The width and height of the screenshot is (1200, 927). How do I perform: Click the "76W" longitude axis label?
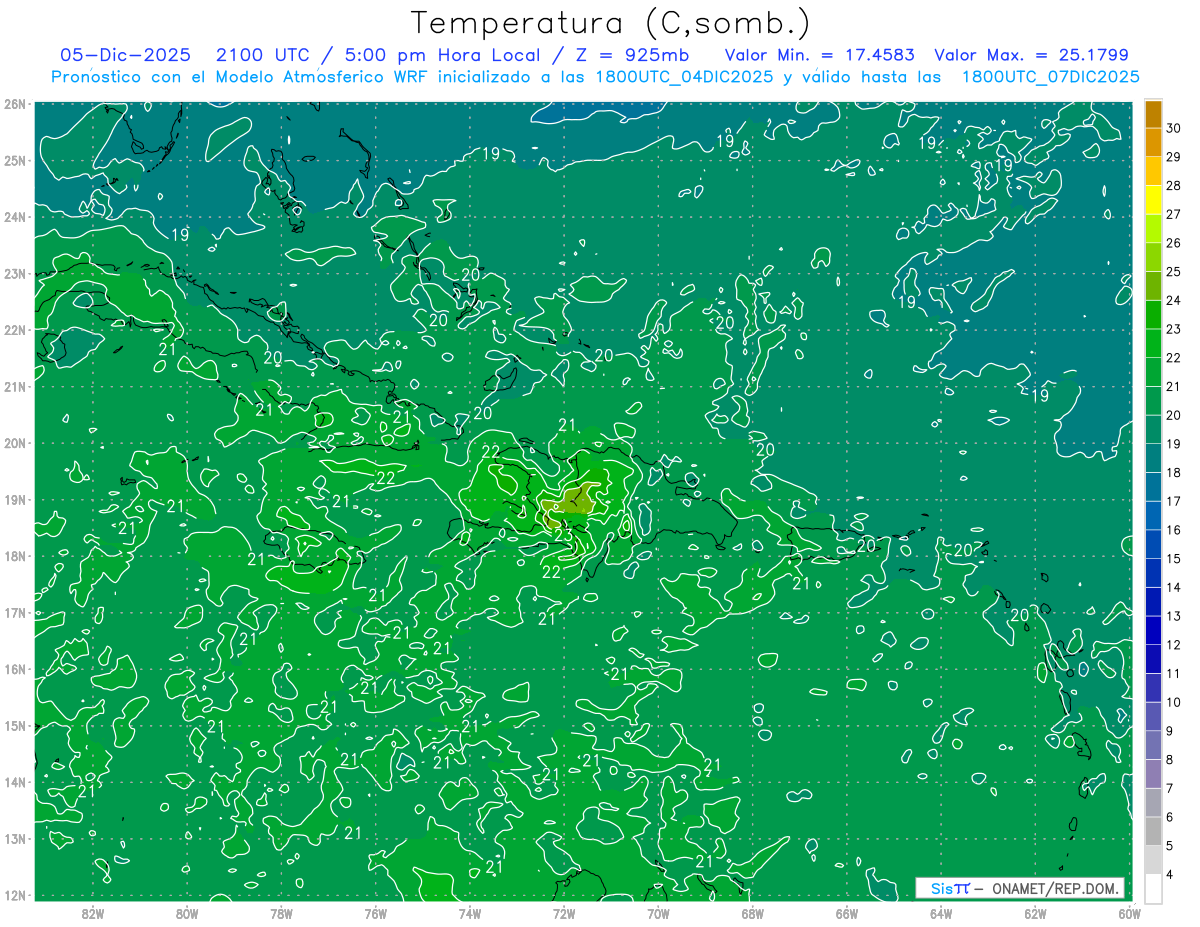coord(375,913)
